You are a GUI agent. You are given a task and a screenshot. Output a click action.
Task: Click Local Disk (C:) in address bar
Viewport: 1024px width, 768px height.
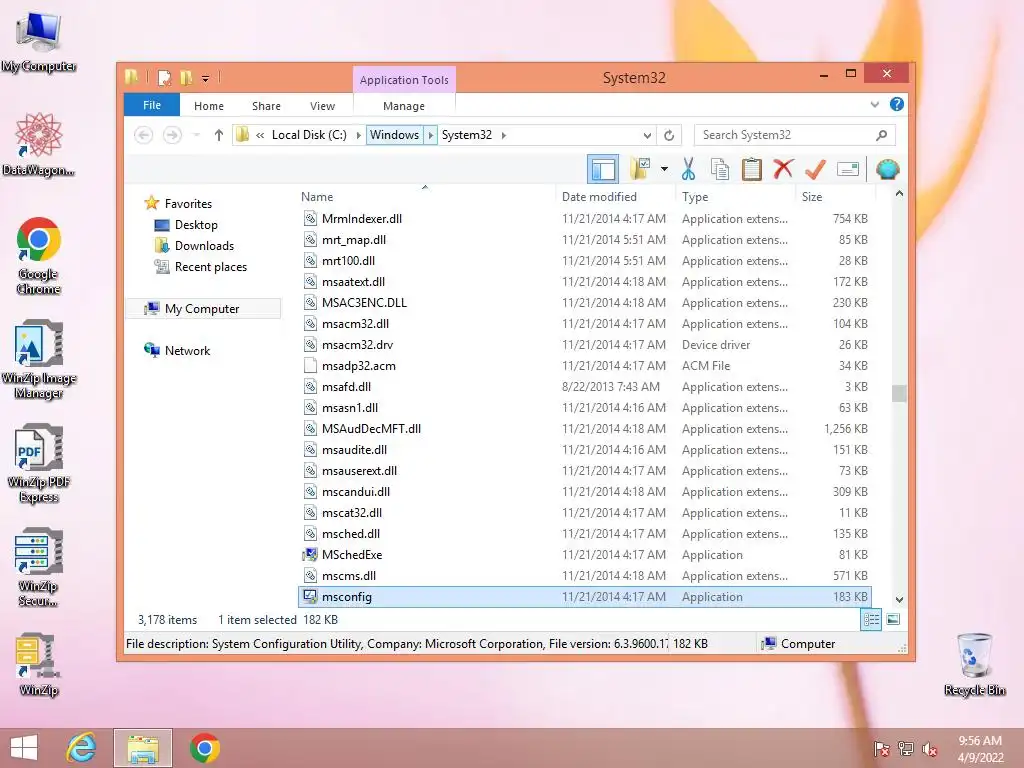(309, 135)
